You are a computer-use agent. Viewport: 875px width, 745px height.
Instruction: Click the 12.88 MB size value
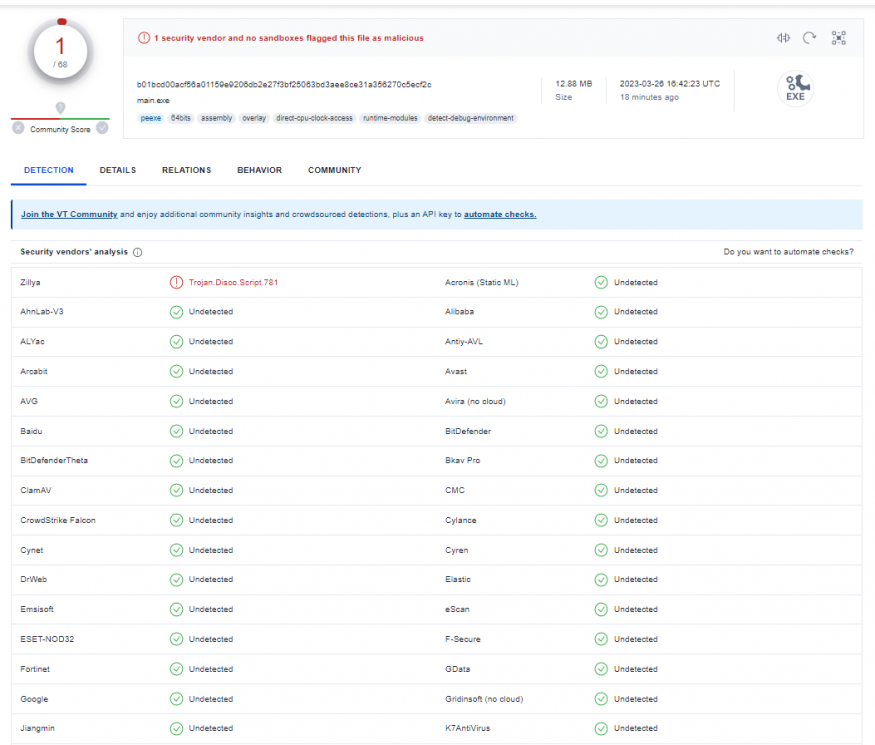(x=574, y=84)
